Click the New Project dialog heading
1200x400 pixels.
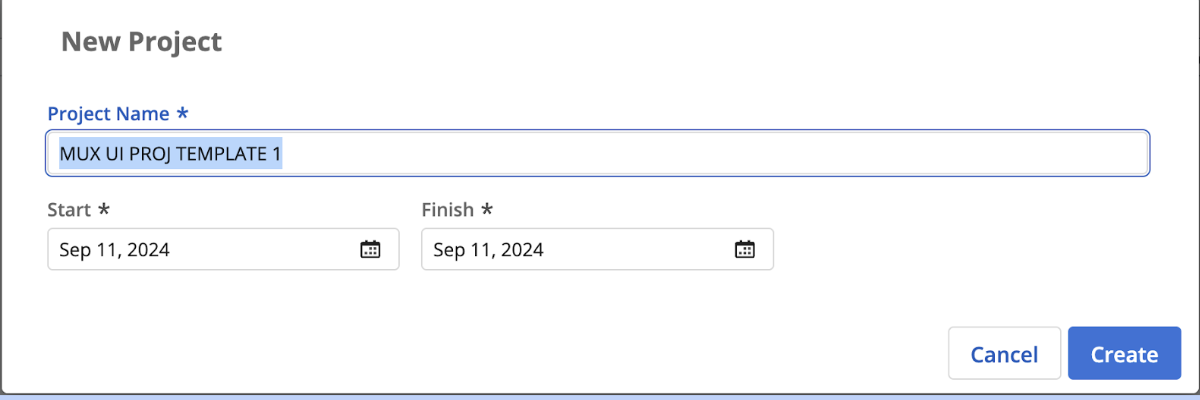pos(141,42)
